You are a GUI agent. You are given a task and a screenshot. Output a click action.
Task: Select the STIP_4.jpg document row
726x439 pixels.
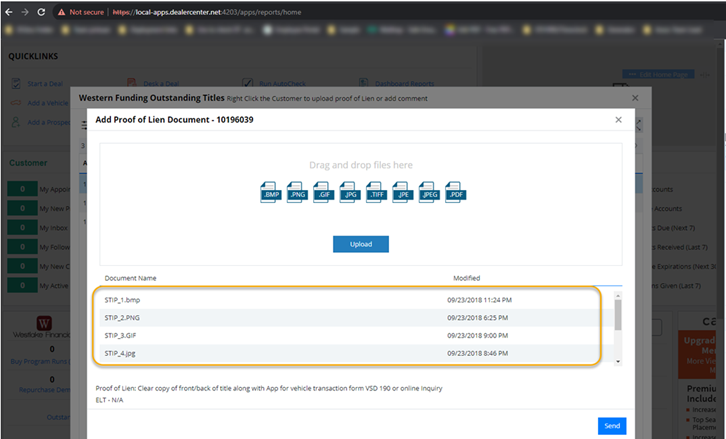tap(357, 353)
